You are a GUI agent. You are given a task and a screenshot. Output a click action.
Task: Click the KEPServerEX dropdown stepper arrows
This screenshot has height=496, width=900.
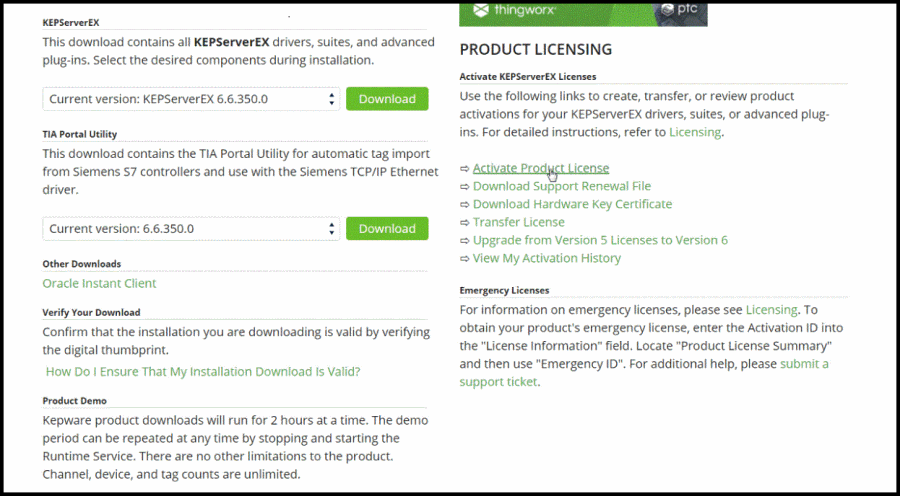[x=332, y=99]
